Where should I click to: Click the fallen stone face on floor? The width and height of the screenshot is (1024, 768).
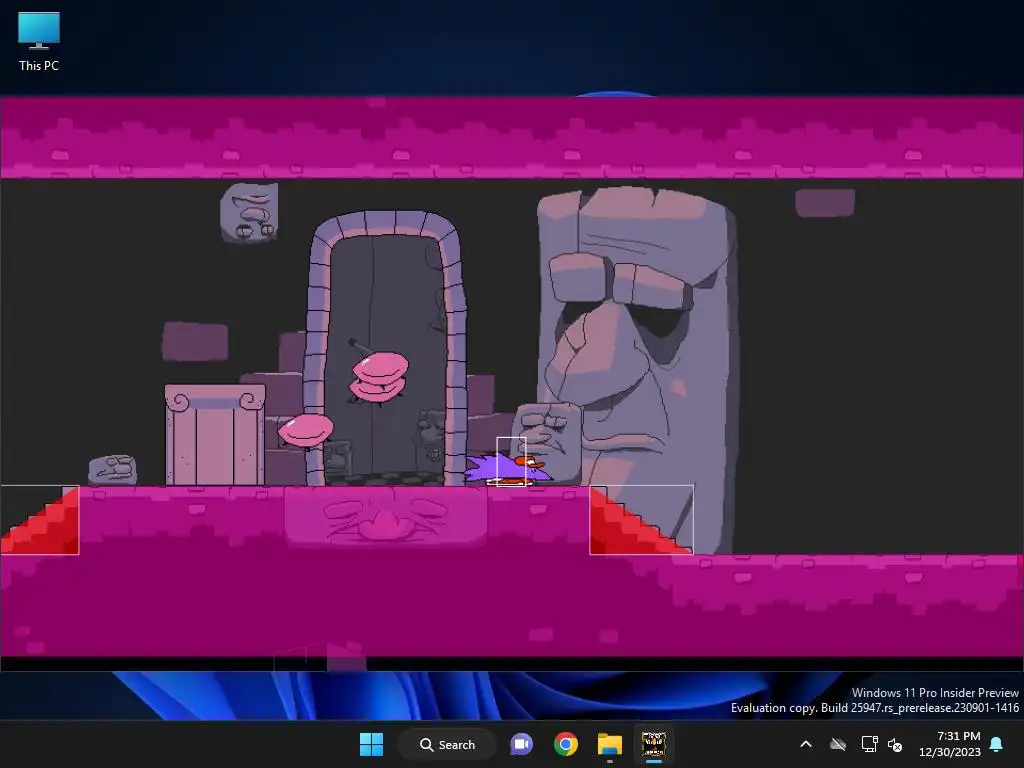[112, 470]
